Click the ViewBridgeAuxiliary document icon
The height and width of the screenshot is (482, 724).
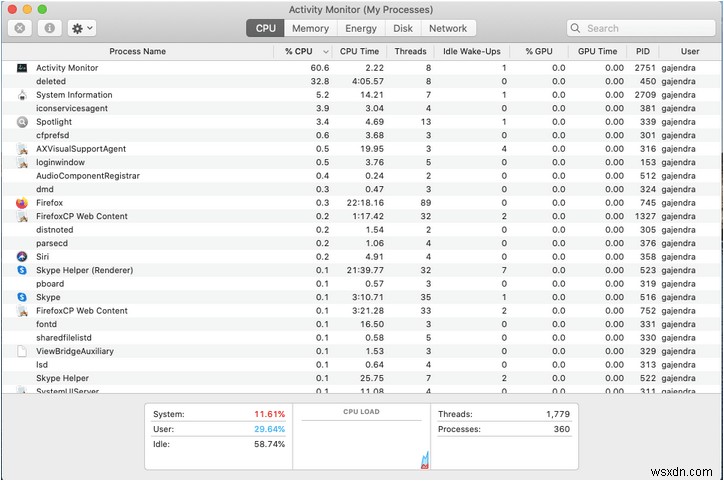click(x=22, y=351)
